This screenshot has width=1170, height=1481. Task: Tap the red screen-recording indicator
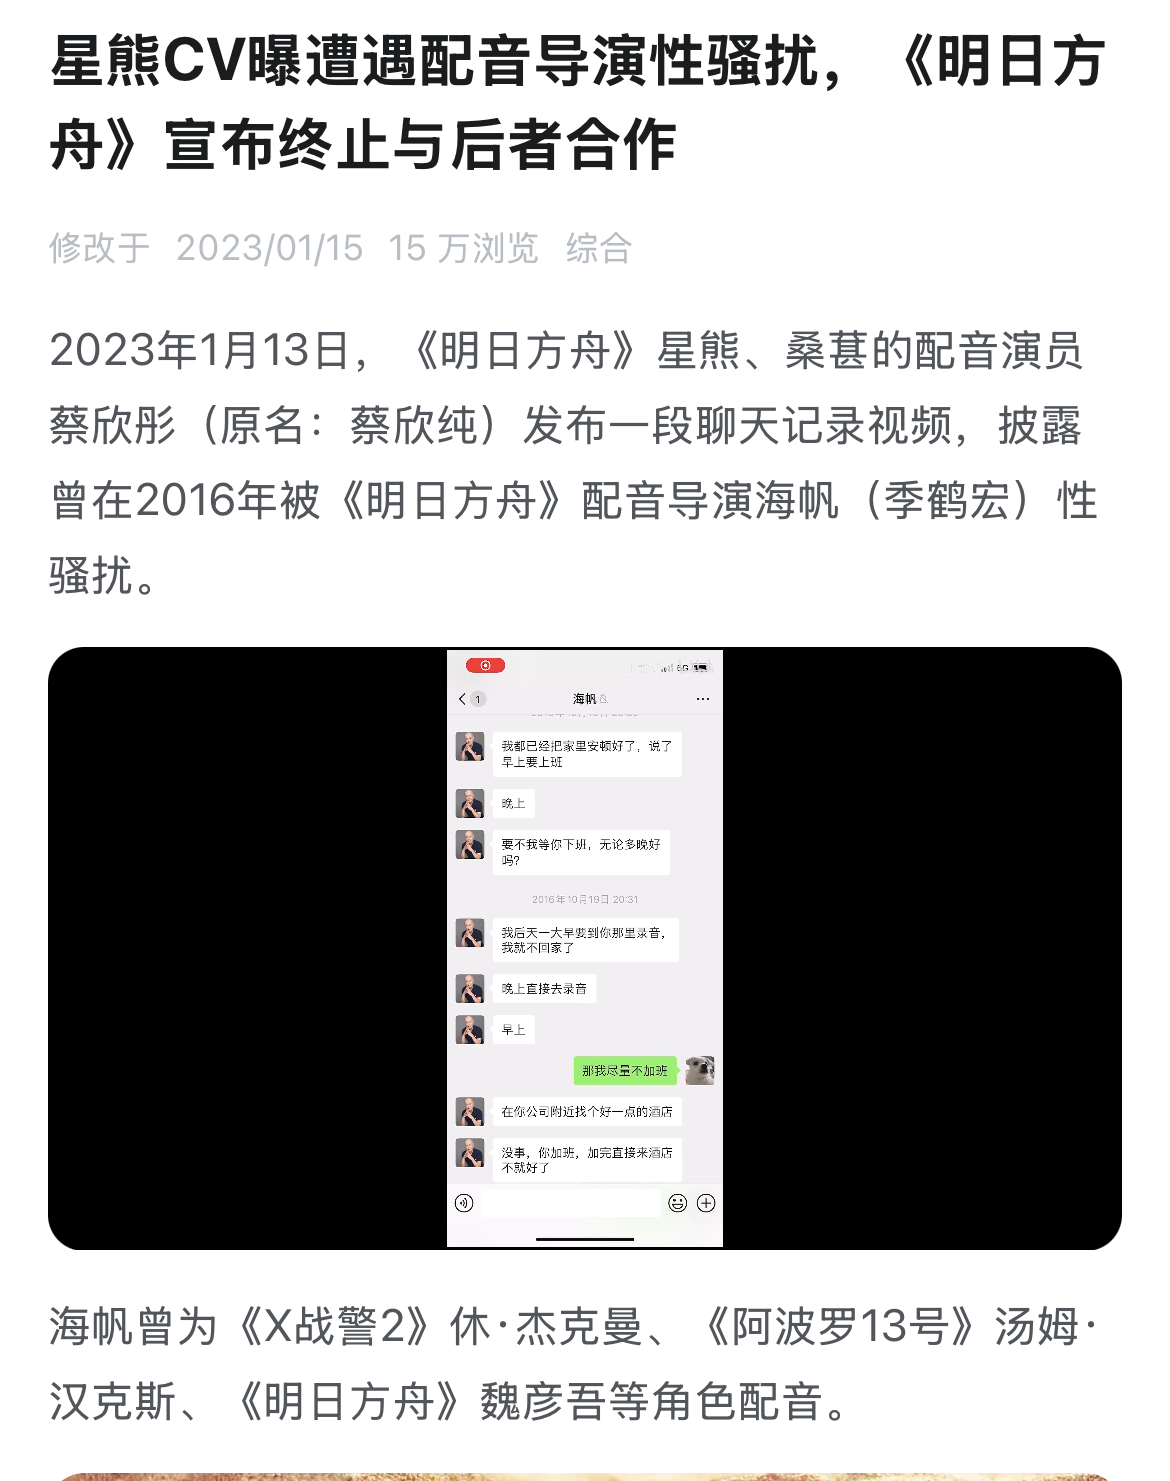click(x=486, y=665)
